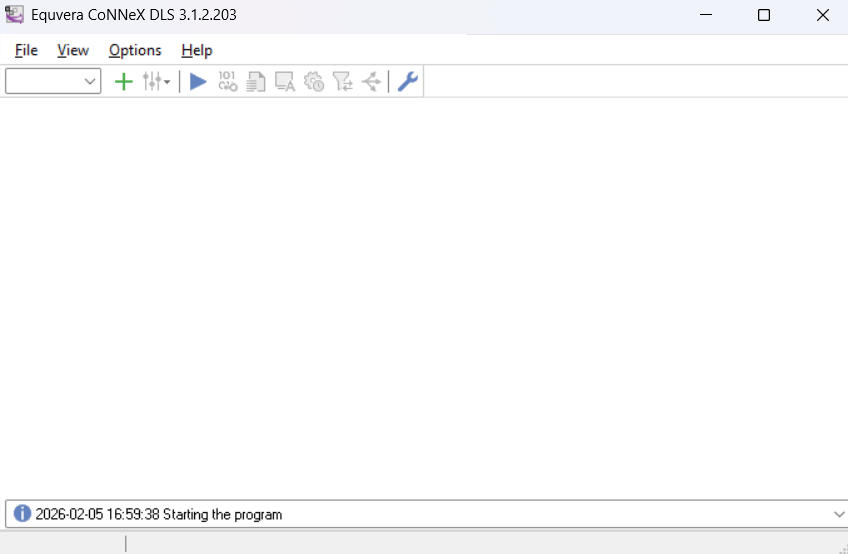Image resolution: width=848 pixels, height=554 pixels.
Task: Click the Equvera app icon in title bar
Action: [15, 15]
